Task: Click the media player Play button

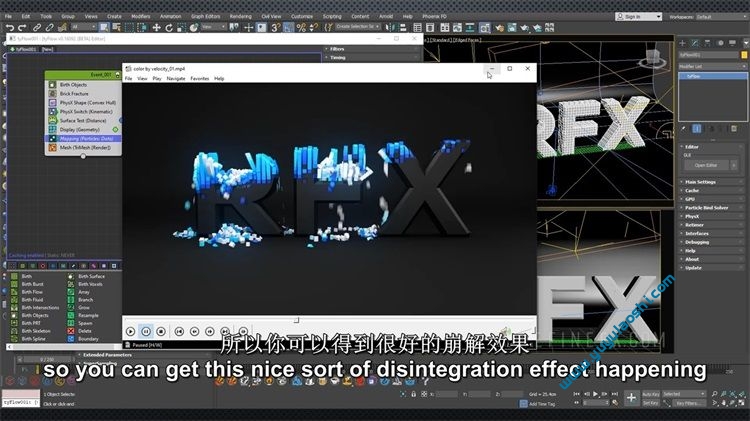Action: [131, 331]
